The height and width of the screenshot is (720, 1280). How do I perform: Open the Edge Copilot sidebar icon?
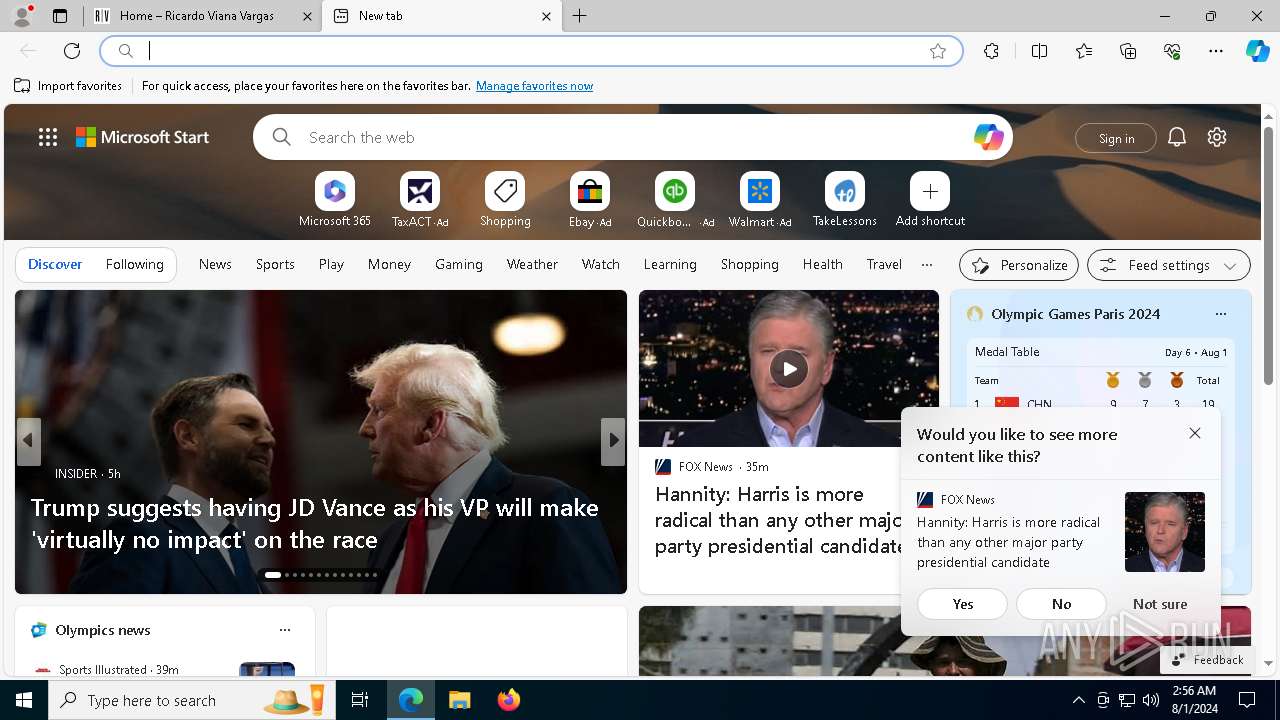click(x=1257, y=51)
